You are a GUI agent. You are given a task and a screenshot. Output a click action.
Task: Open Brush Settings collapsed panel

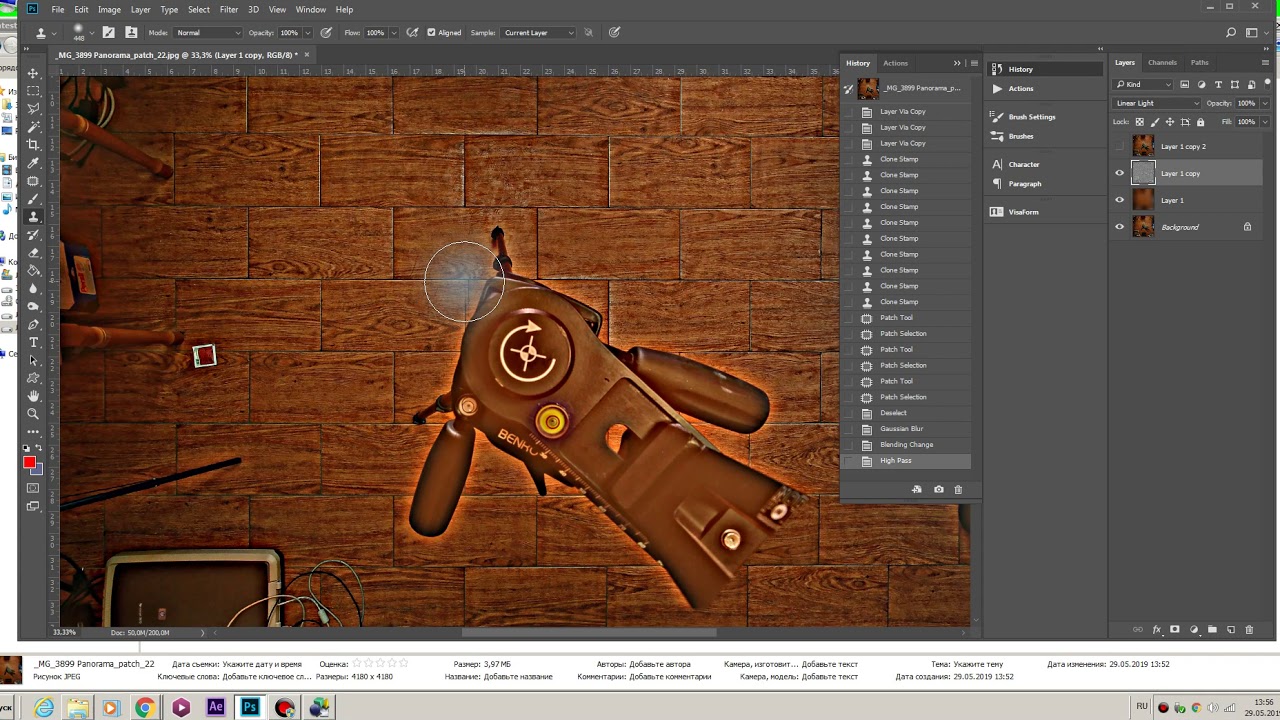point(1031,117)
